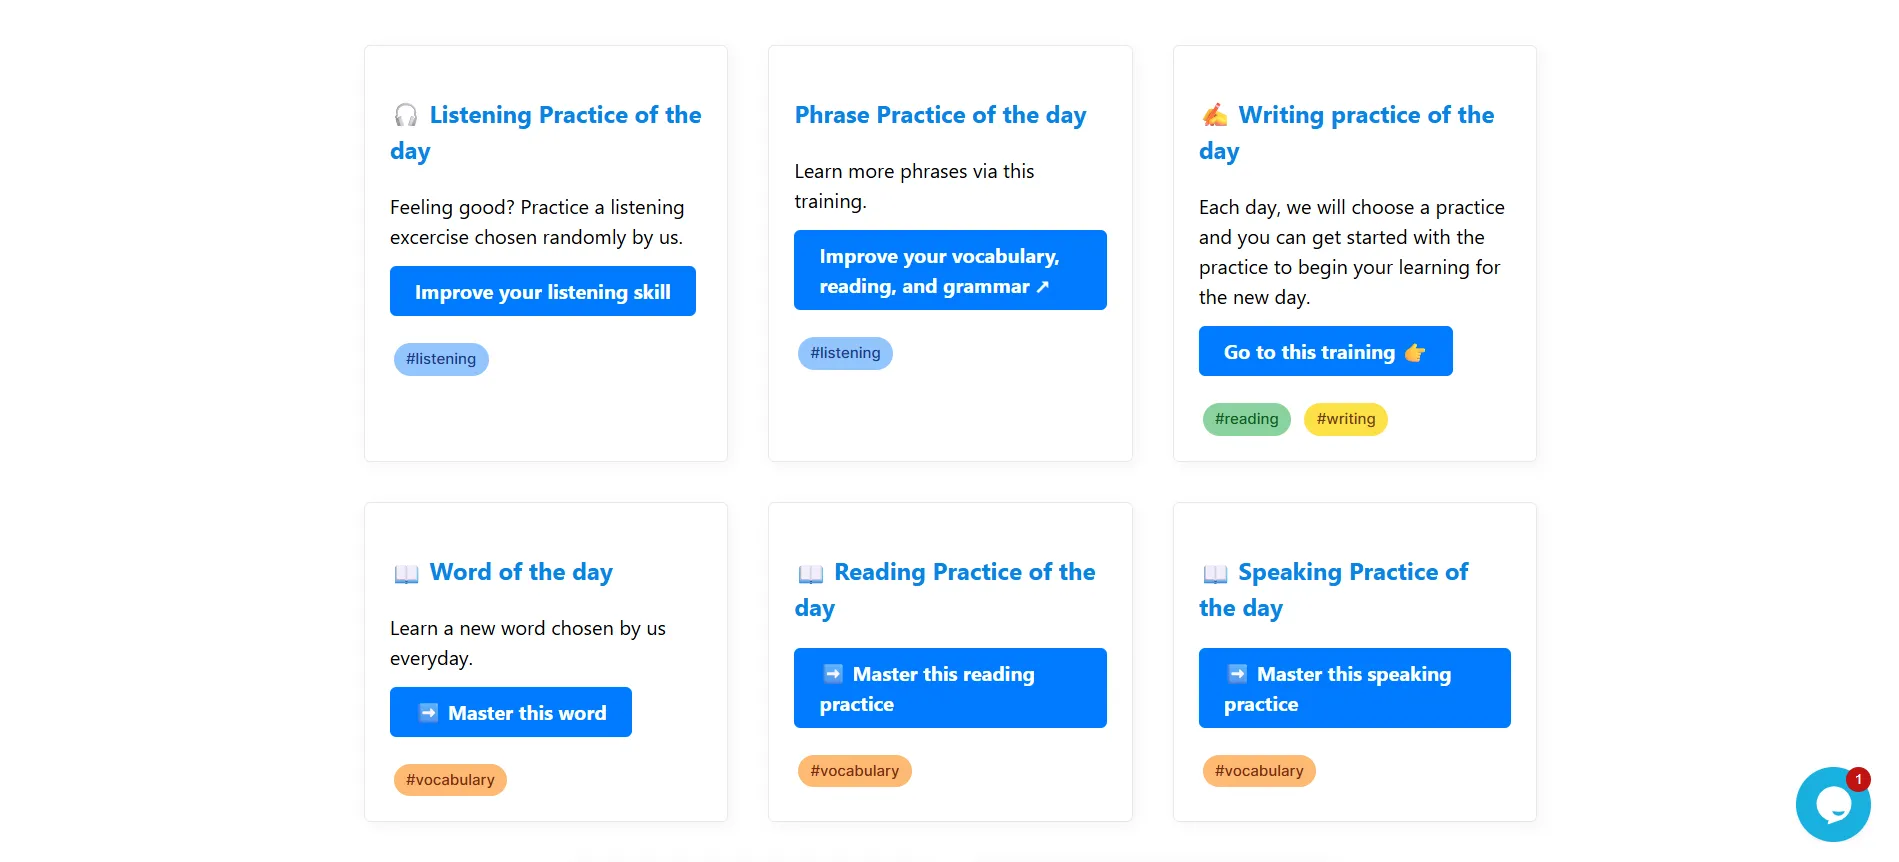Viewport: 1899px width, 862px height.
Task: Click the headphones icon in Listening Practice
Action: tap(404, 114)
